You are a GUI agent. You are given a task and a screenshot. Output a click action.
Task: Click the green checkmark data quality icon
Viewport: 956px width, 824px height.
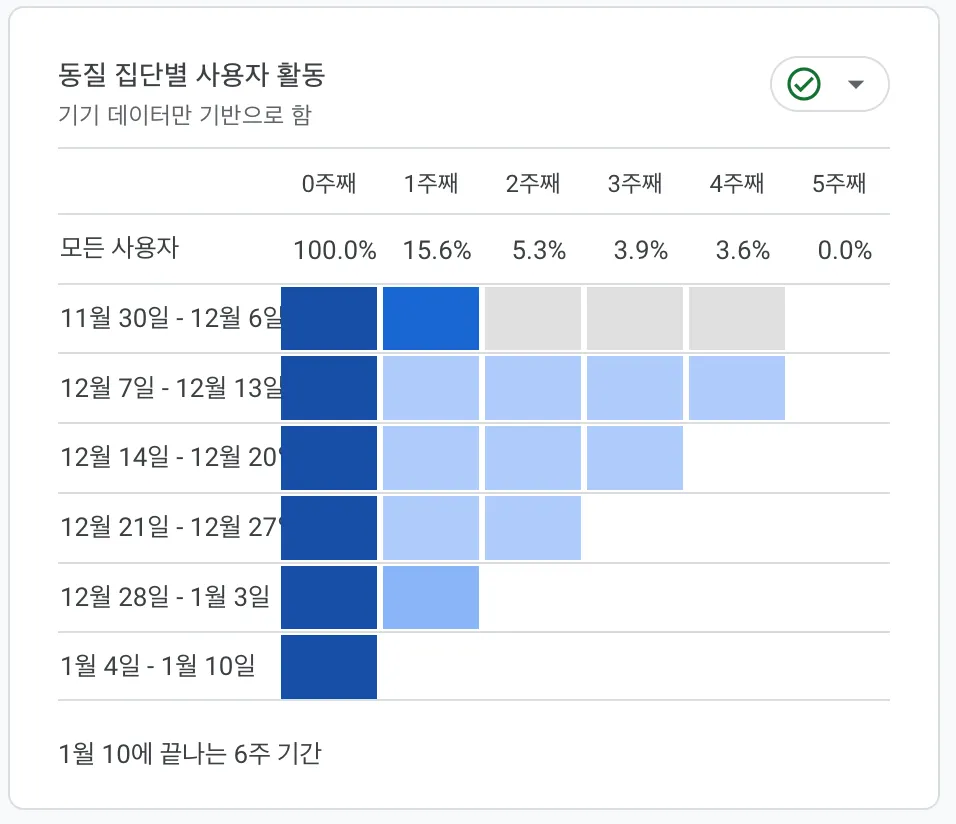tap(804, 85)
